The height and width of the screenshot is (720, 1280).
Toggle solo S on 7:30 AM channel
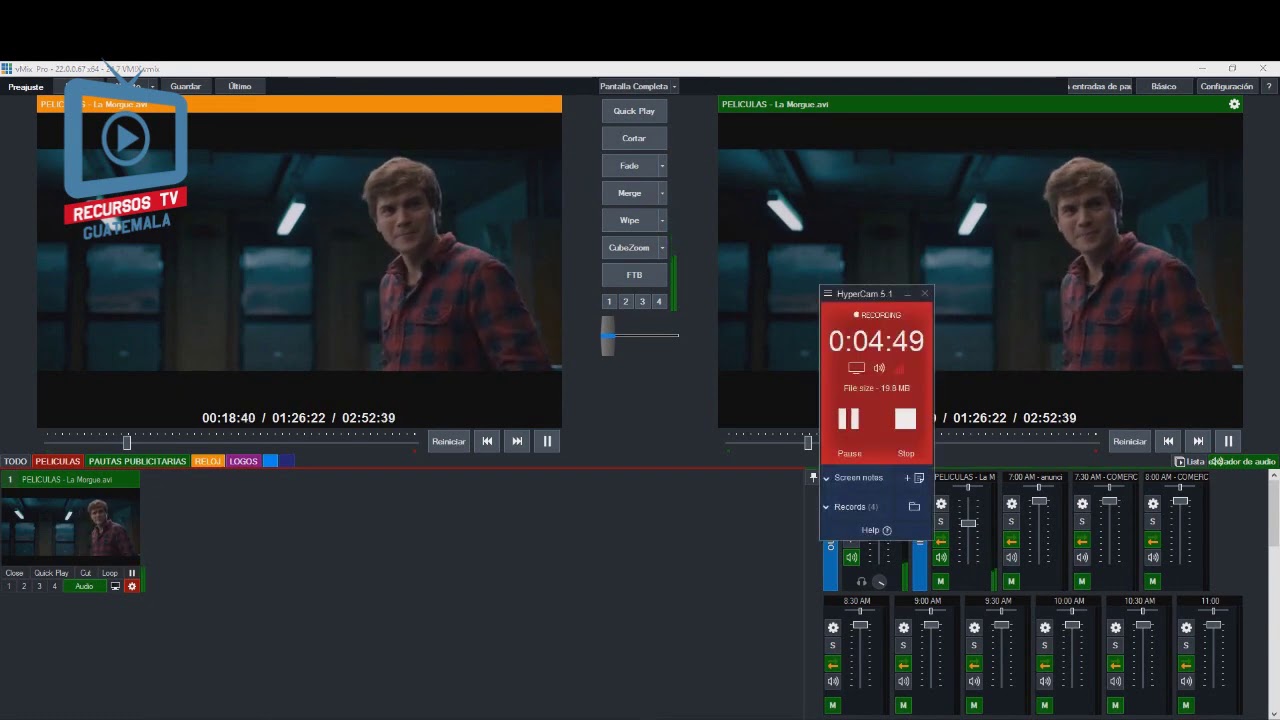(x=1082, y=522)
